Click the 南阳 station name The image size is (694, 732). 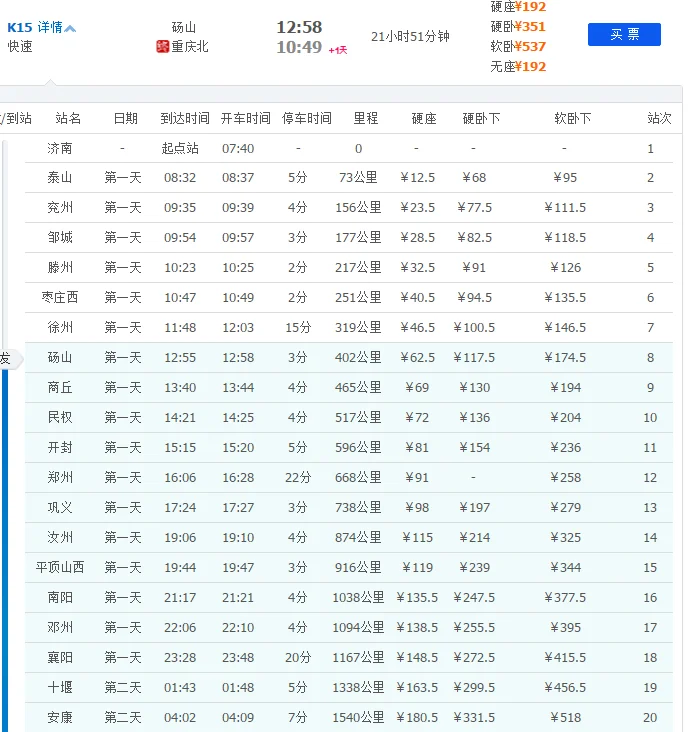tap(60, 598)
